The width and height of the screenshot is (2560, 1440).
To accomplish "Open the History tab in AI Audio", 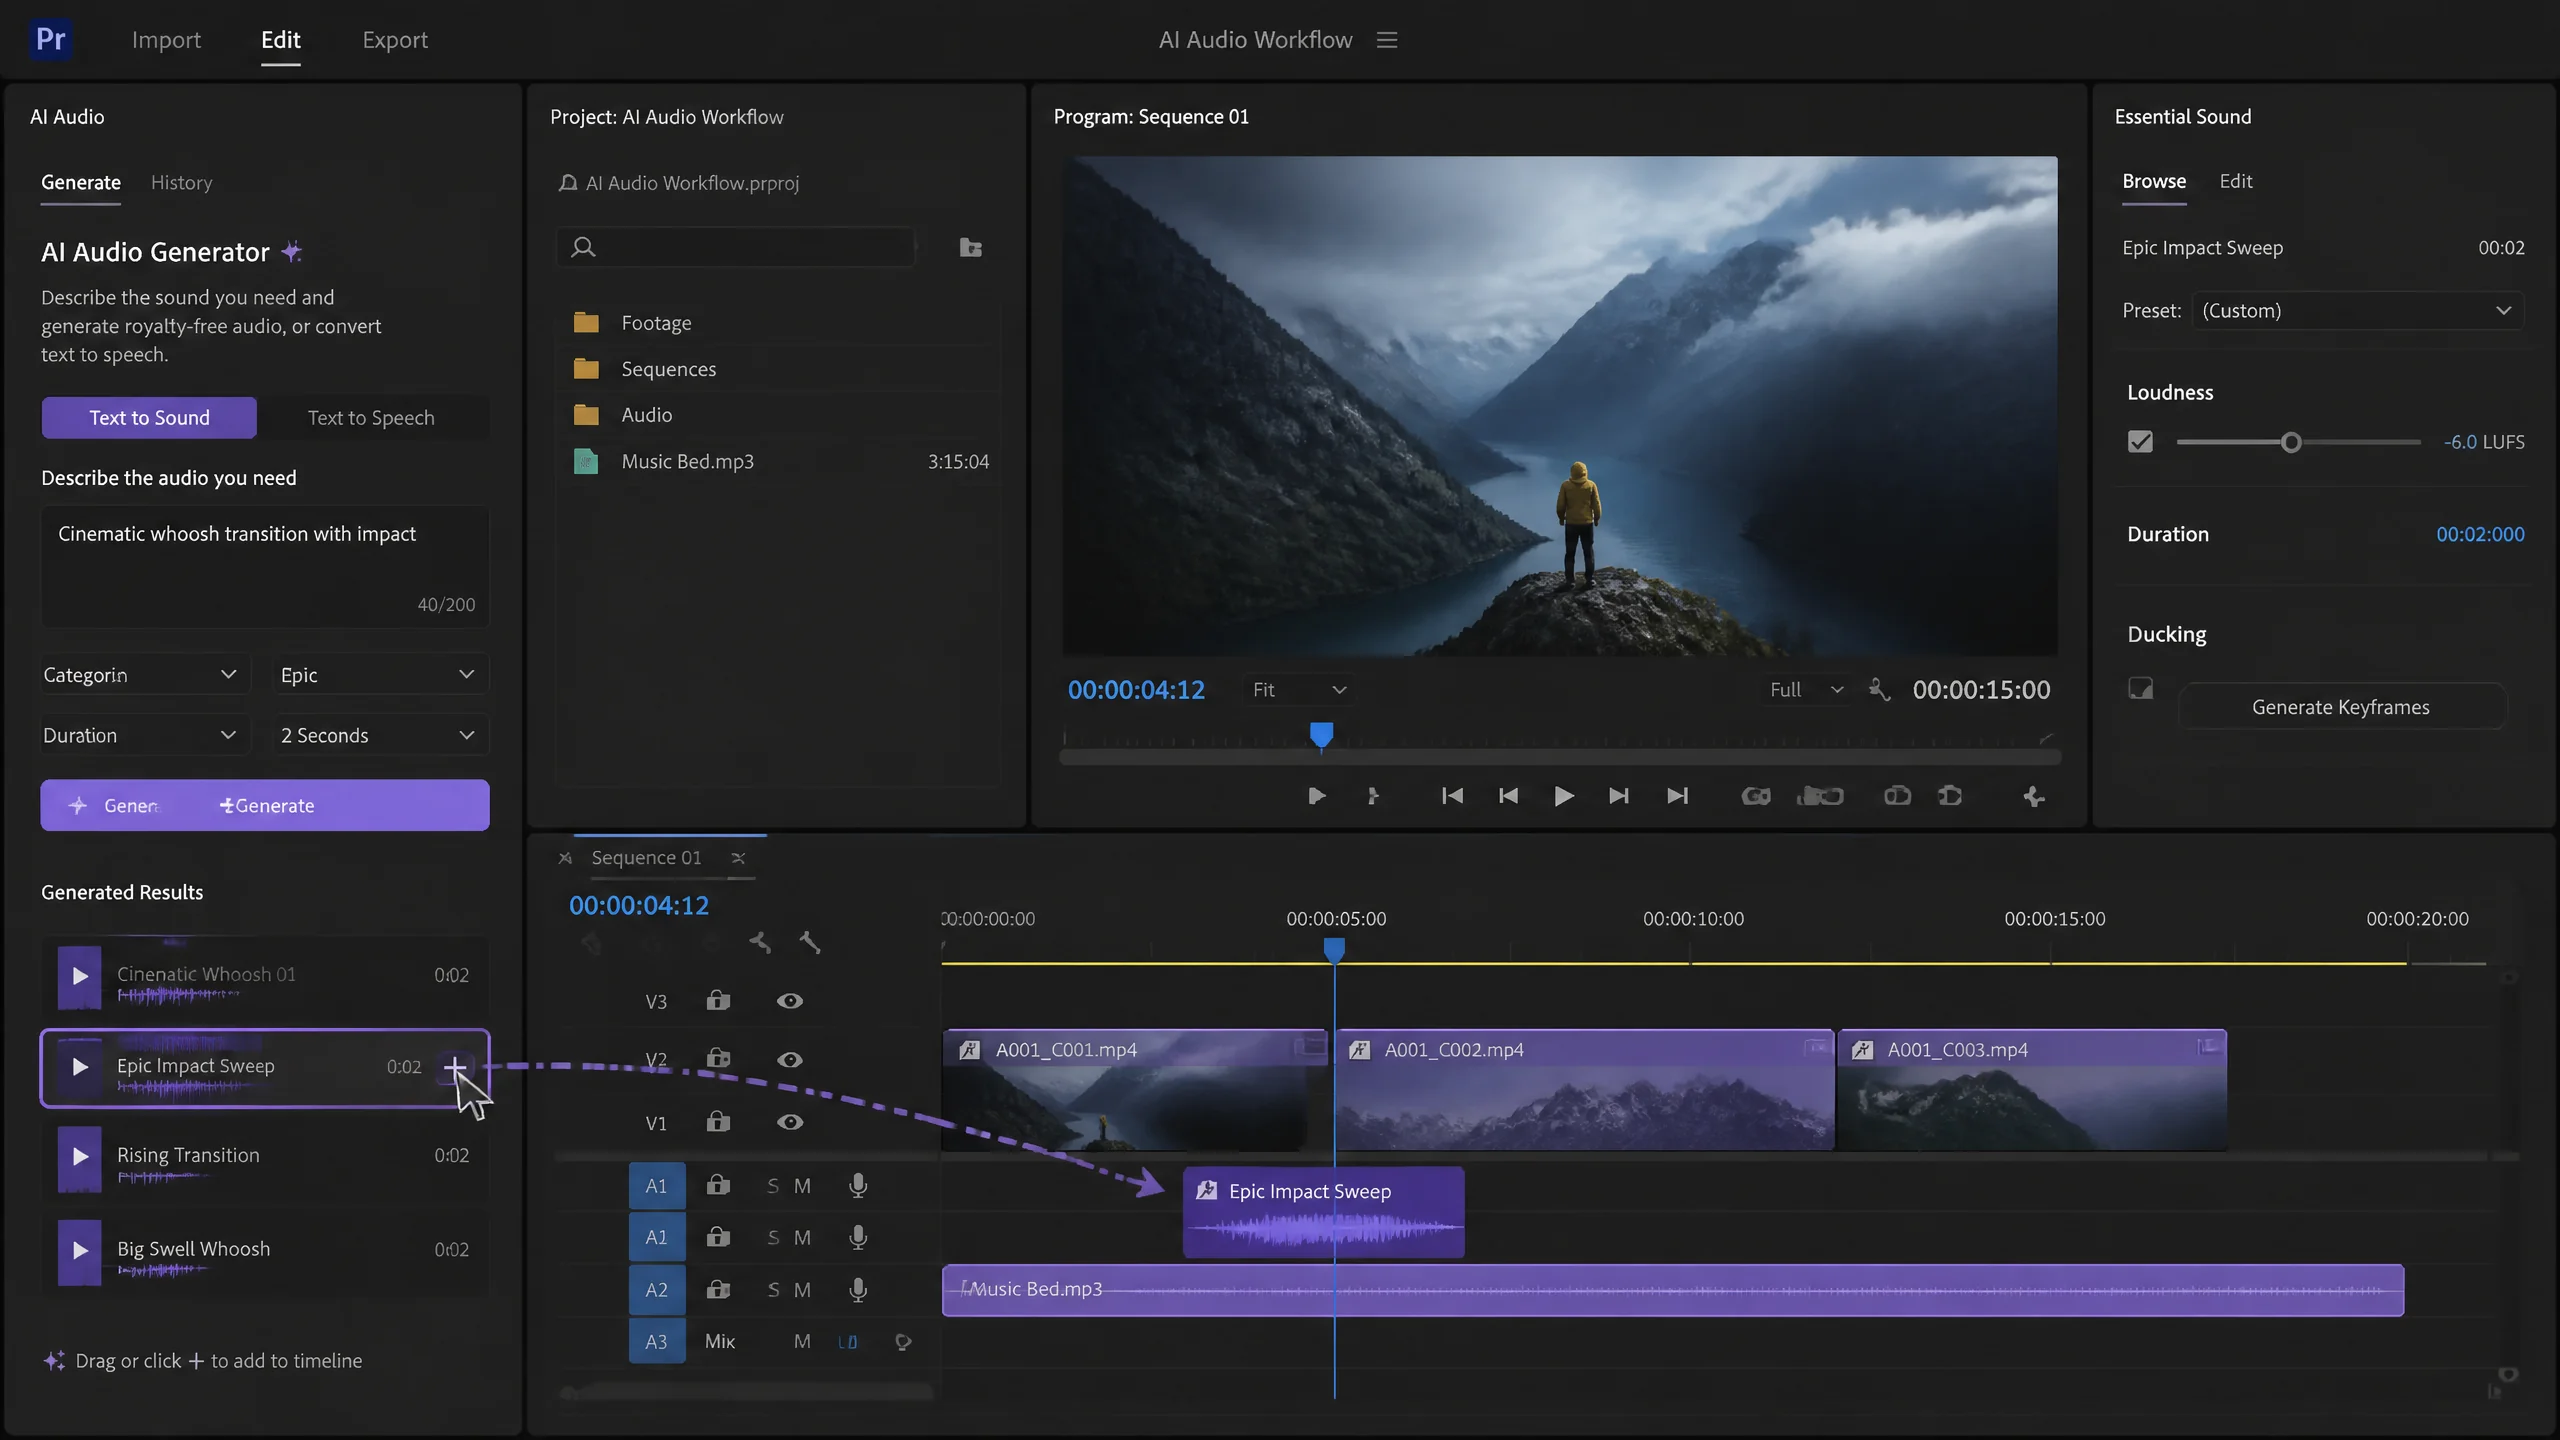I will pyautogui.click(x=181, y=182).
